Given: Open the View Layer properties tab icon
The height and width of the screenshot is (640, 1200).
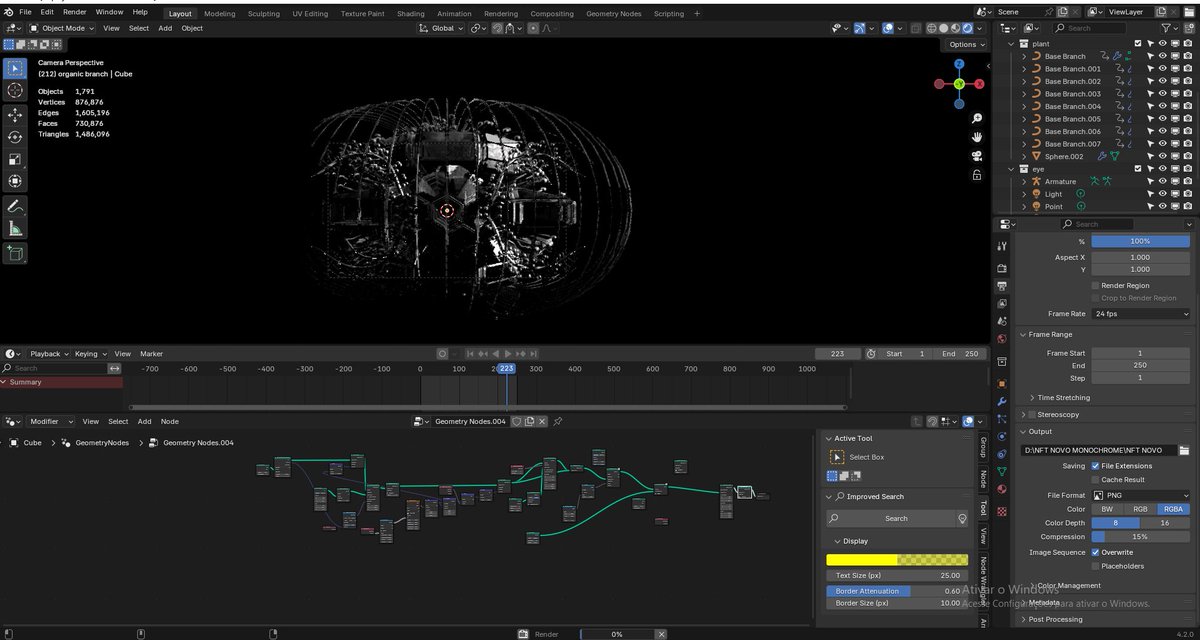Looking at the screenshot, I should click(x=1002, y=302).
